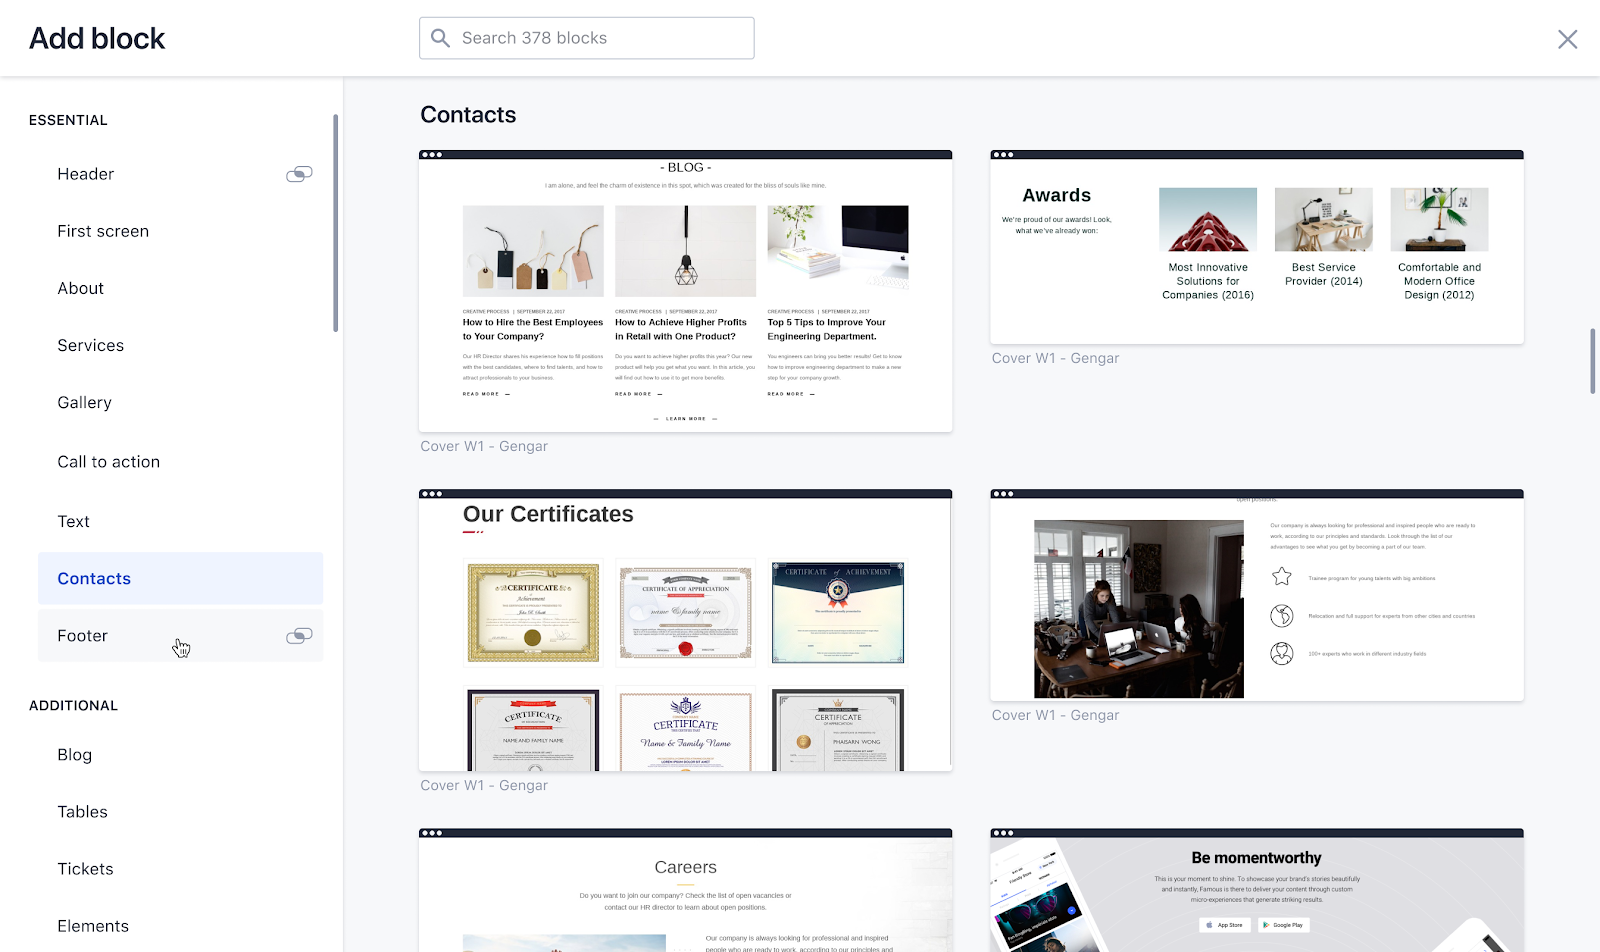Screen dimensions: 1600x952
Task: Click LEARN MORE in the BLOG block
Action: [x=686, y=419]
